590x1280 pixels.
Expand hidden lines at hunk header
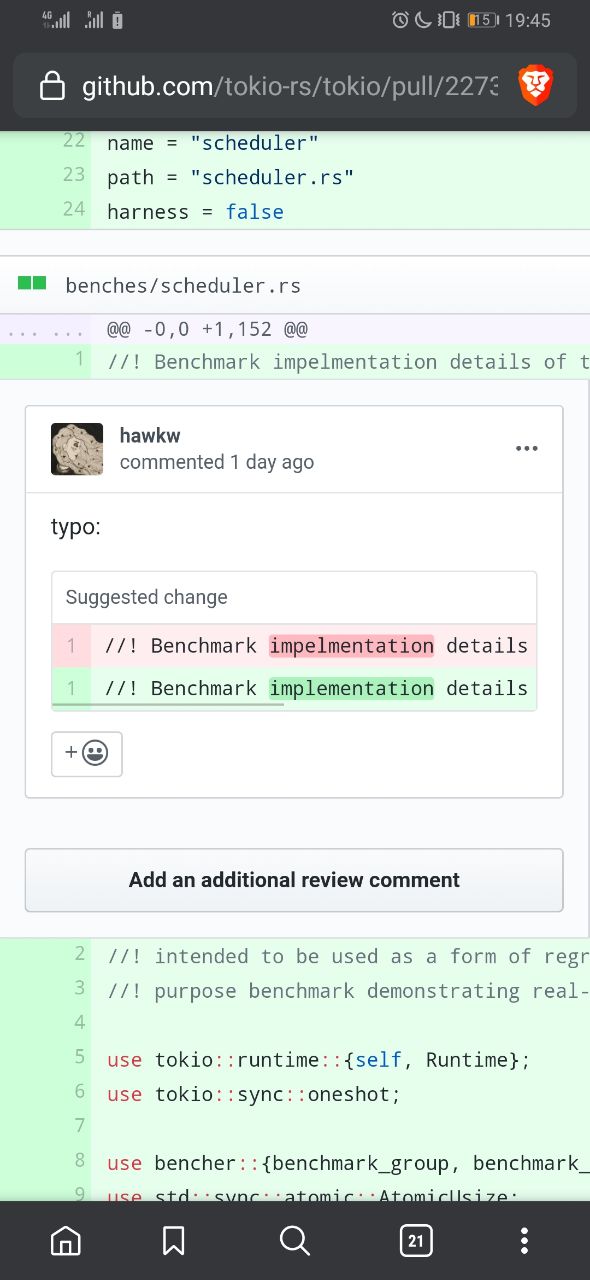pyautogui.click(x=45, y=329)
